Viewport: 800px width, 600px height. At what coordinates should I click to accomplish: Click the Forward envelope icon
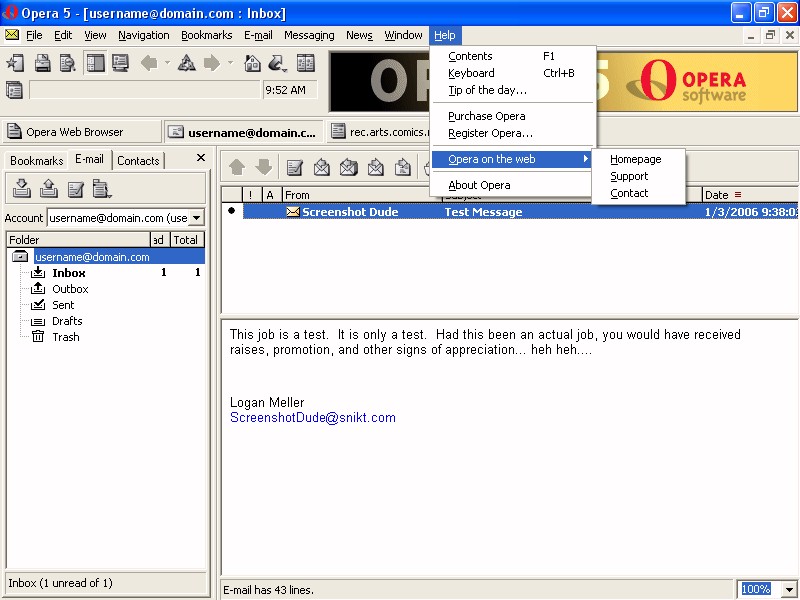376,167
